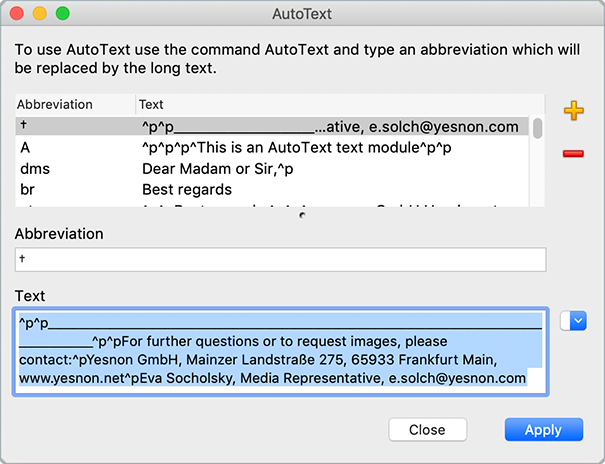Zoom the AutoText window with green button
The width and height of the screenshot is (605, 464).
pos(62,15)
